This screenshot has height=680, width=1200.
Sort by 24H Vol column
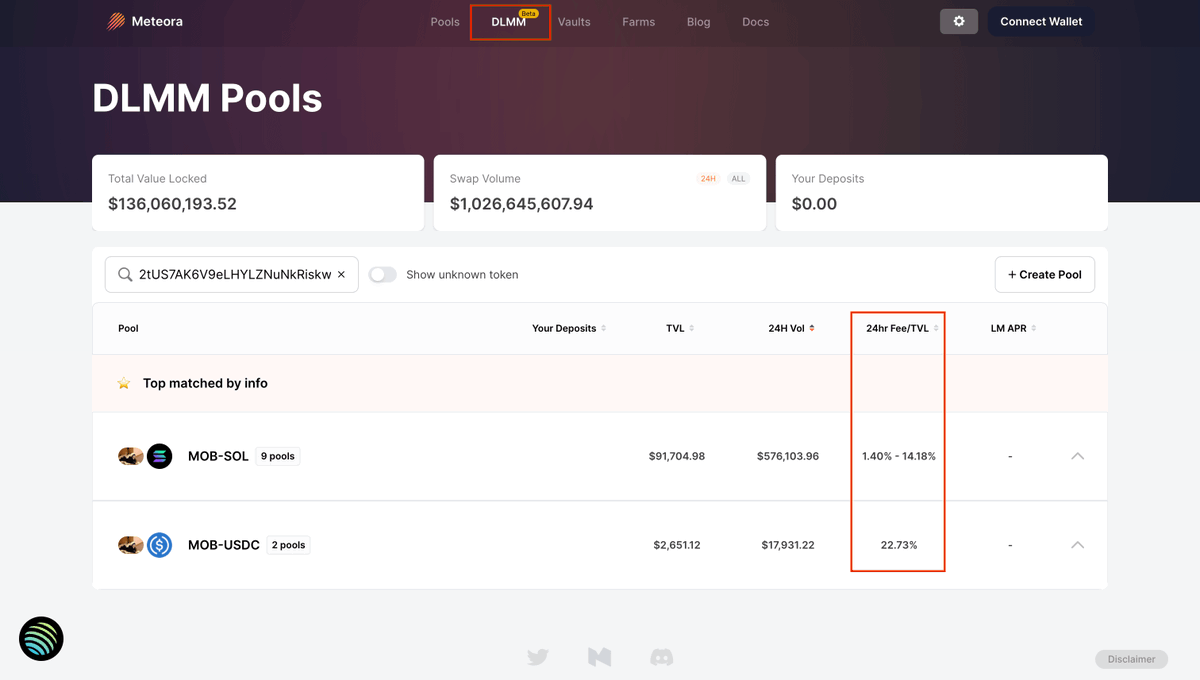pos(791,328)
